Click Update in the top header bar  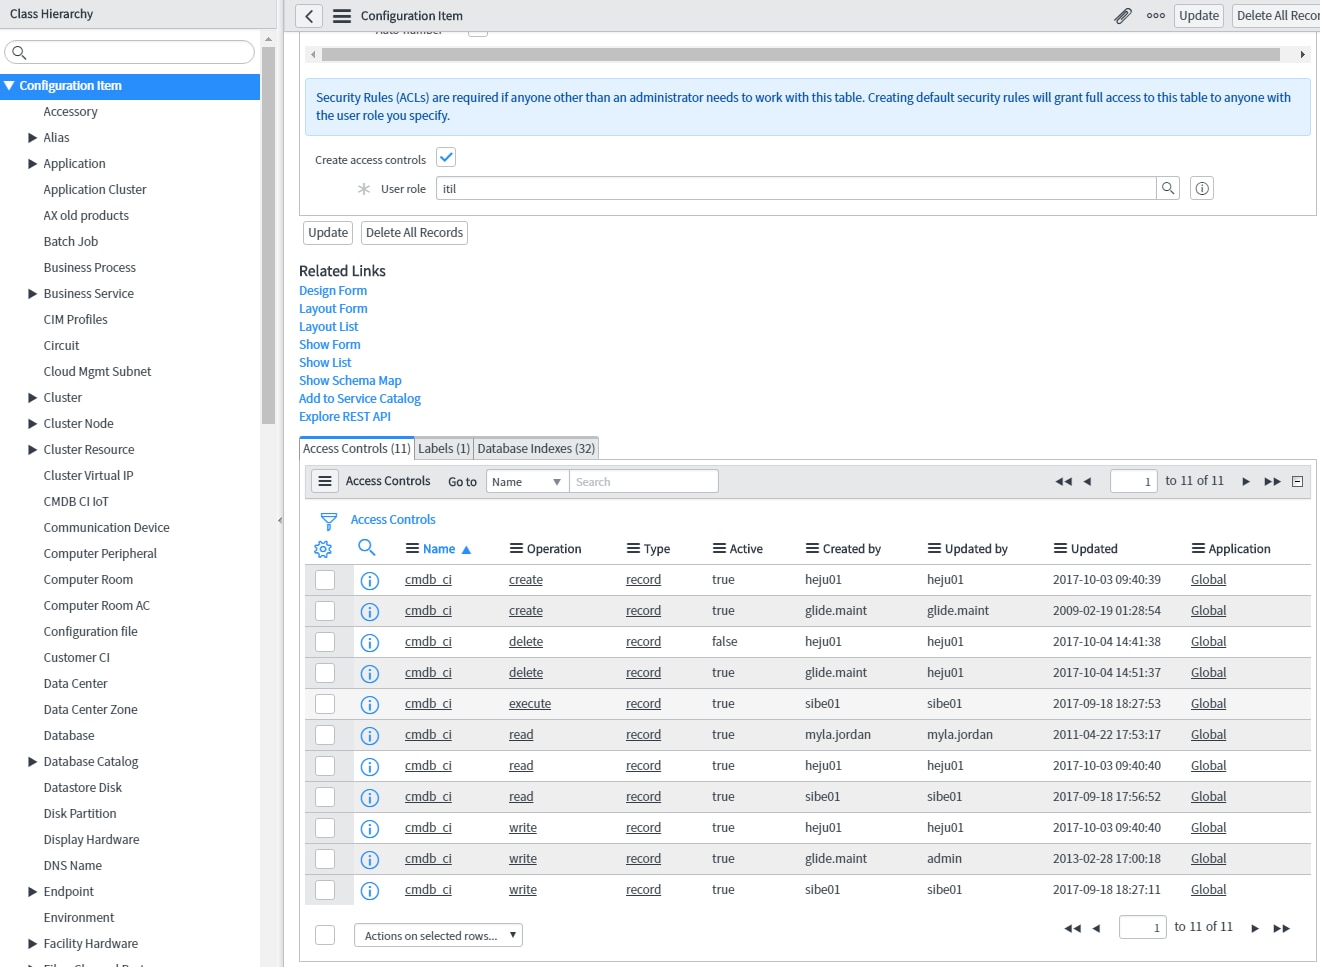1198,16
